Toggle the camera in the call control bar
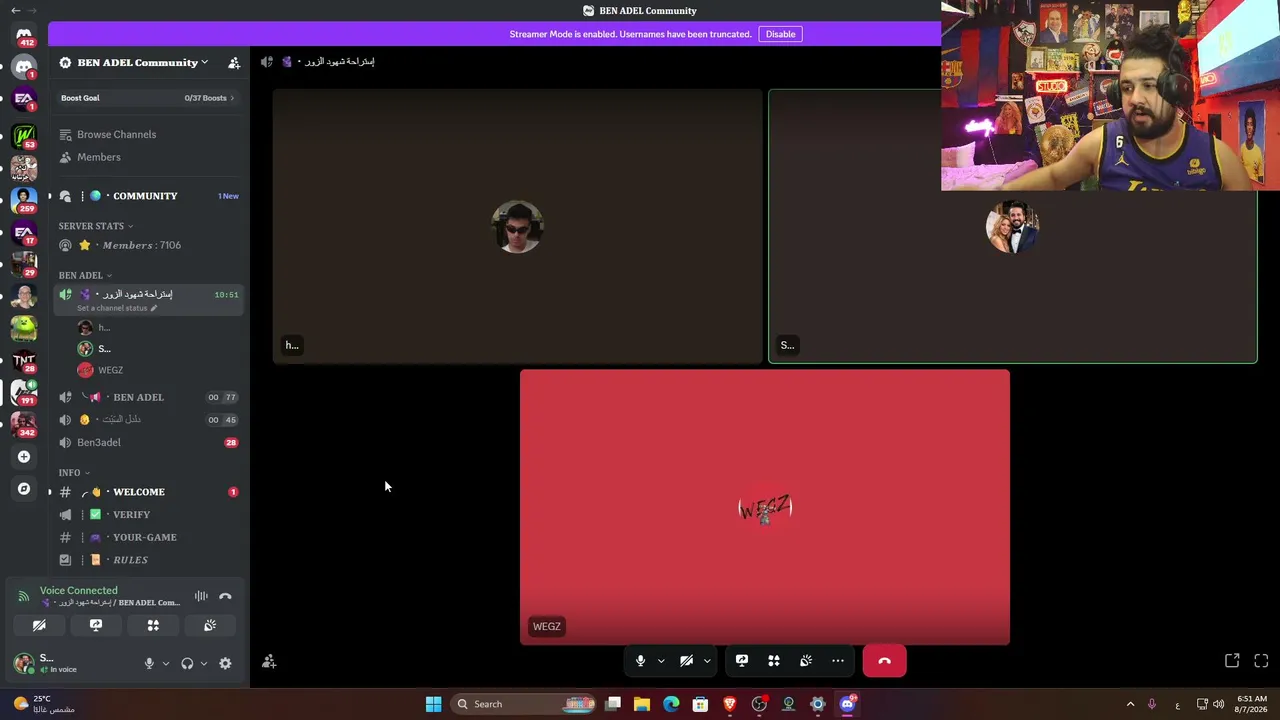This screenshot has height=720, width=1280. 686,661
